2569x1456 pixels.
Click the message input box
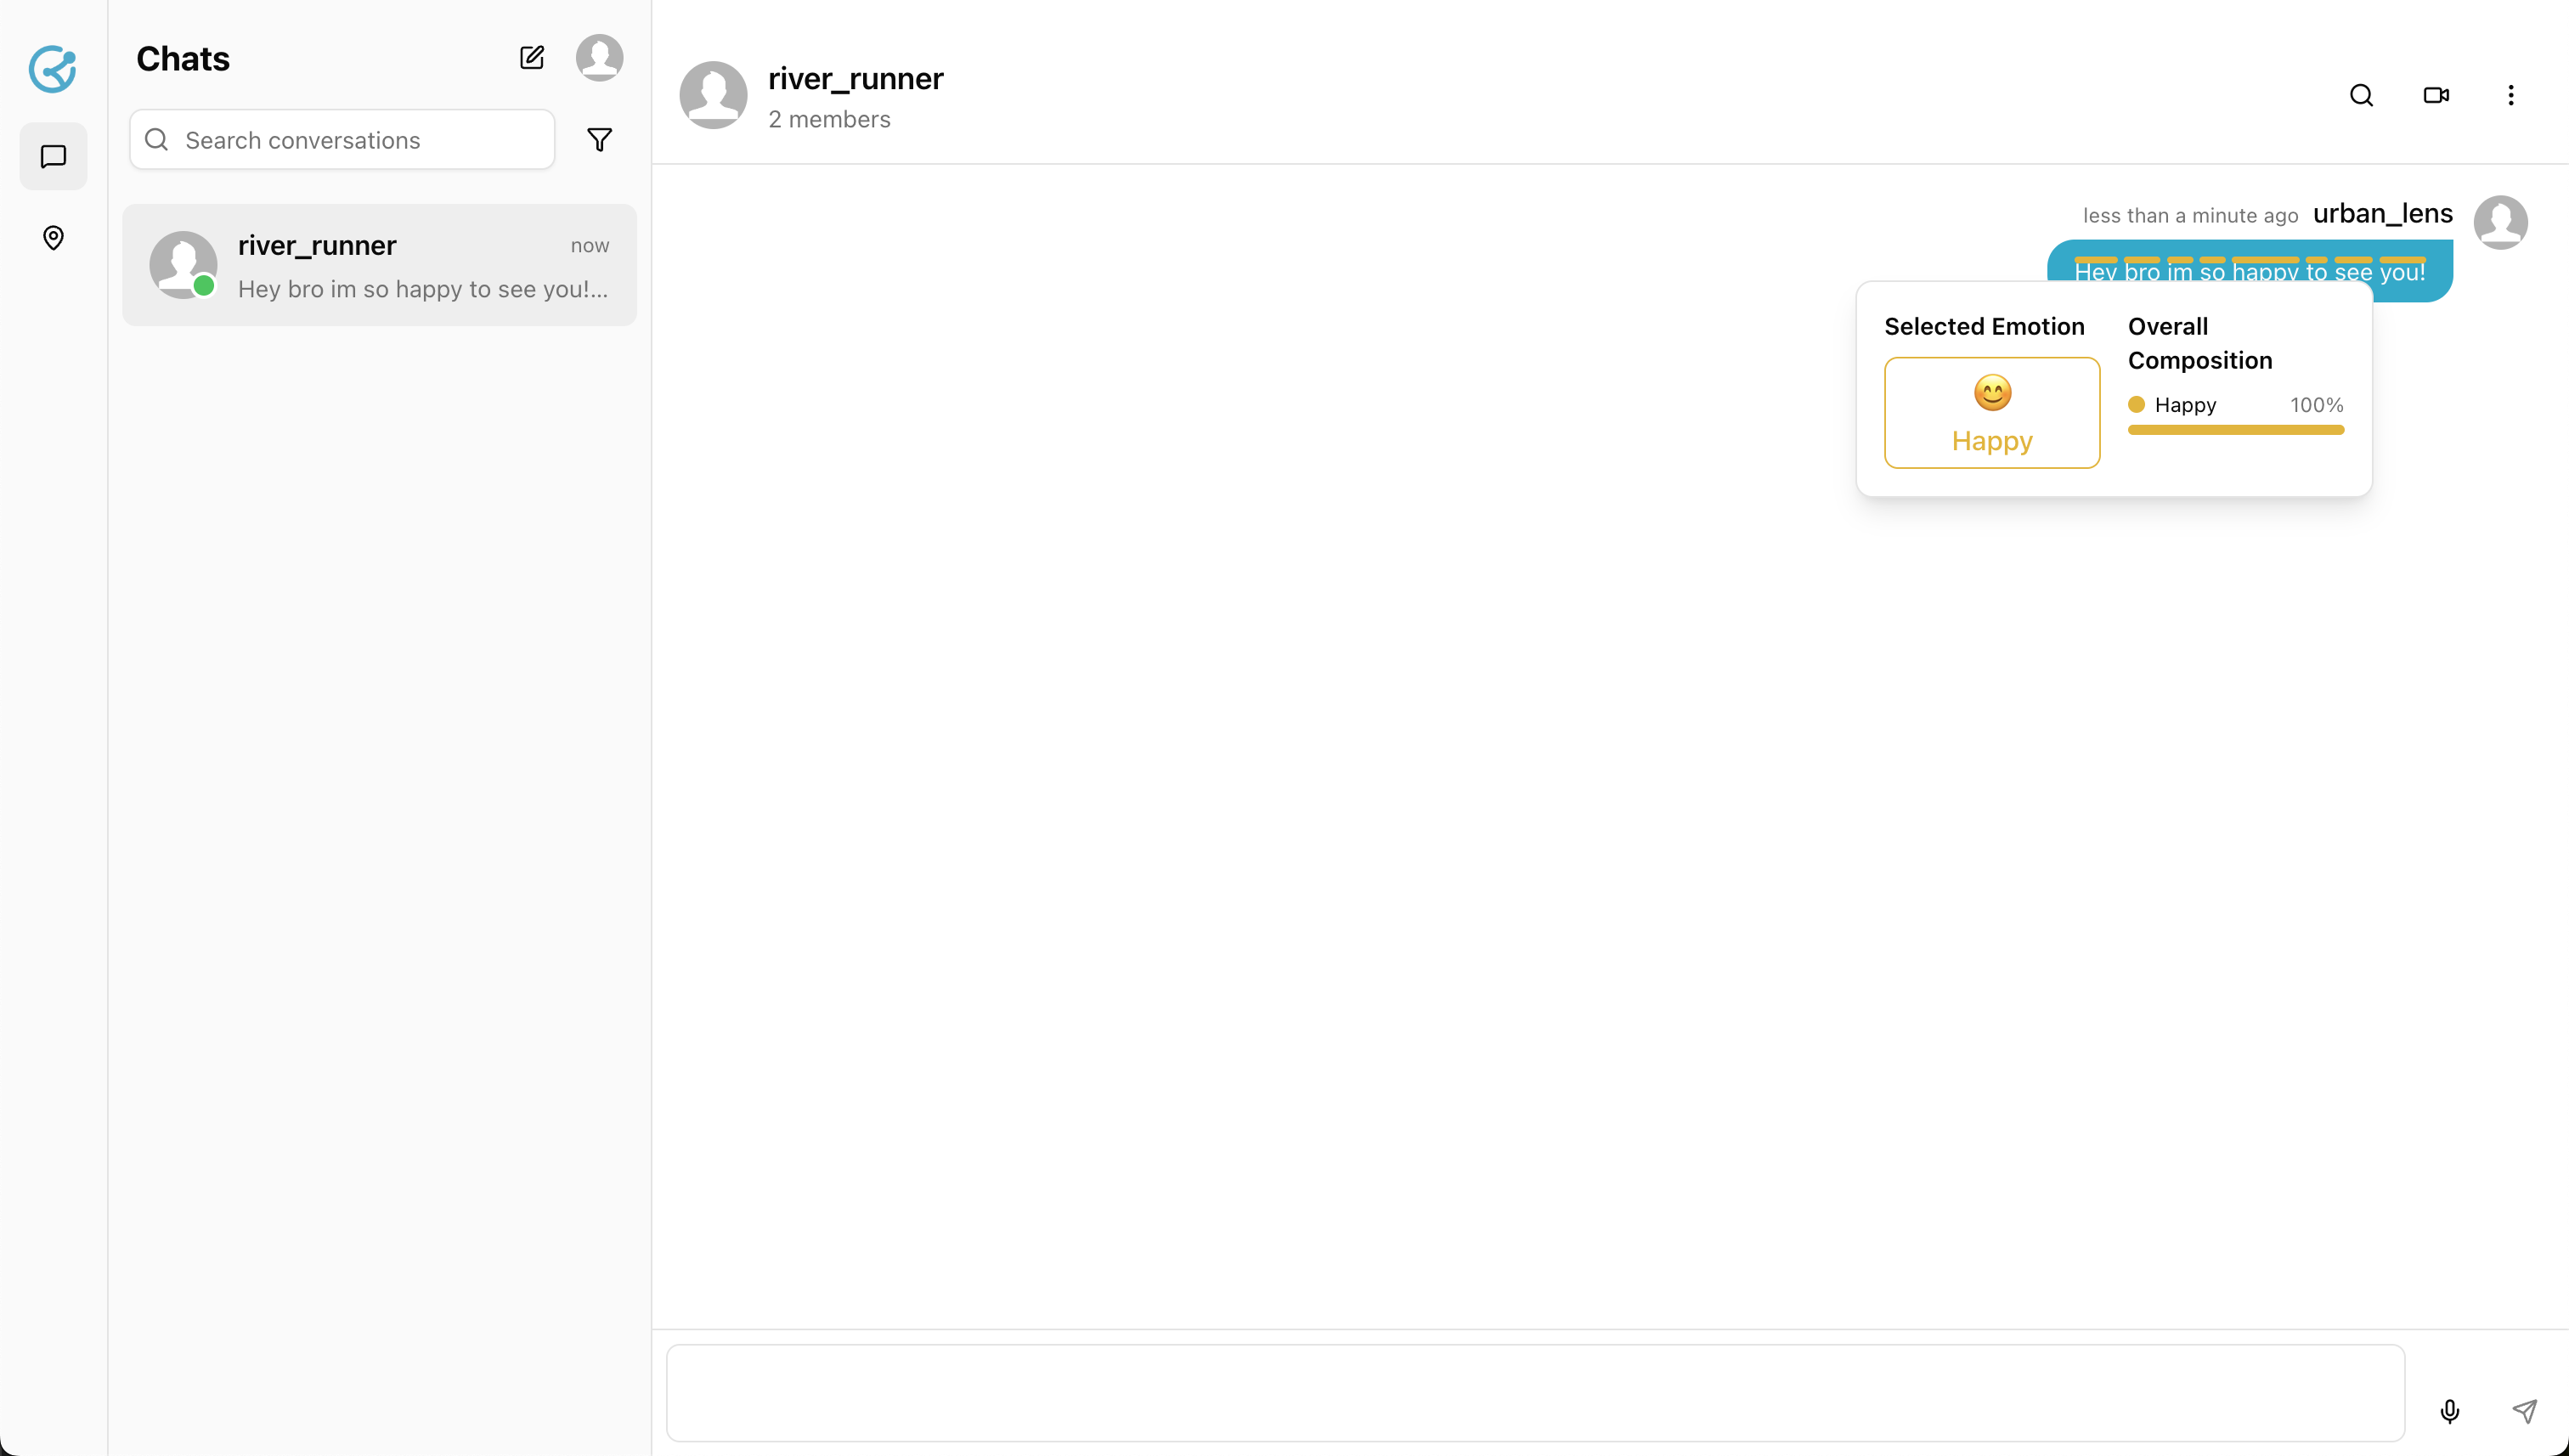pyautogui.click(x=1535, y=1392)
